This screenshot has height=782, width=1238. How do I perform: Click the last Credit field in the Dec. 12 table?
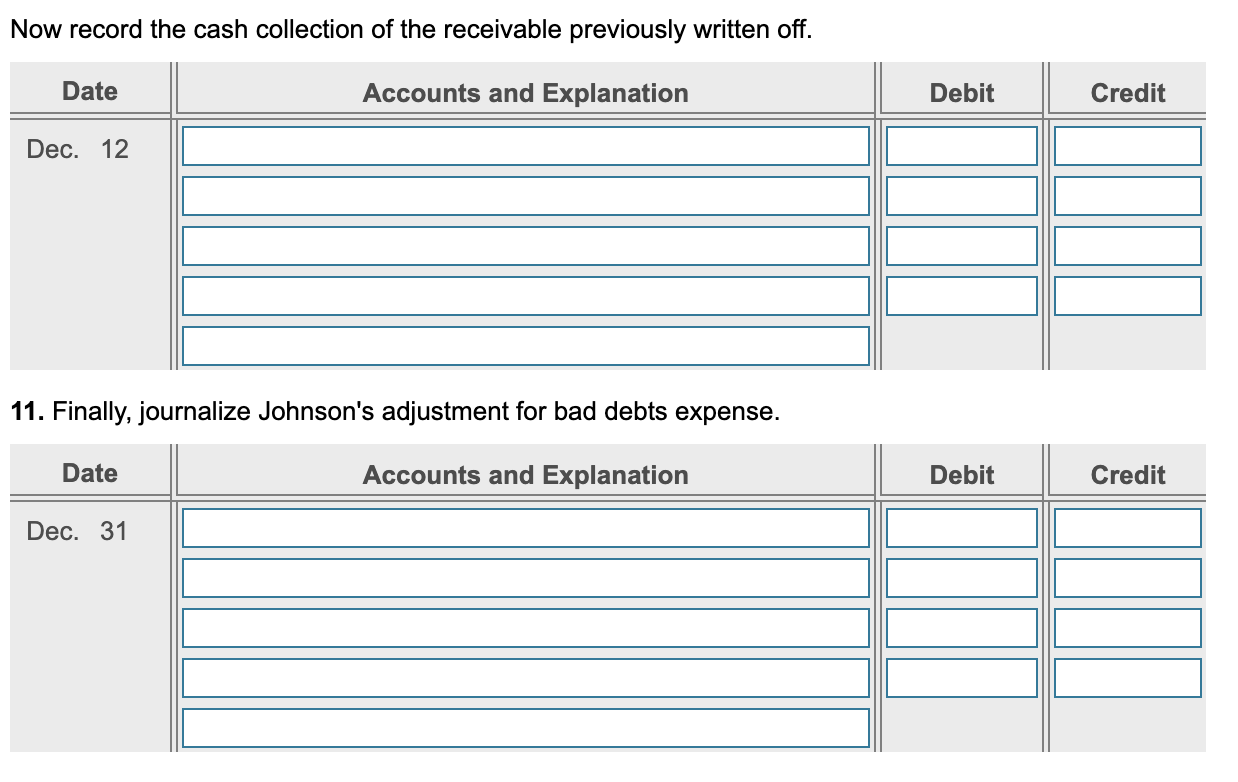(x=1126, y=295)
